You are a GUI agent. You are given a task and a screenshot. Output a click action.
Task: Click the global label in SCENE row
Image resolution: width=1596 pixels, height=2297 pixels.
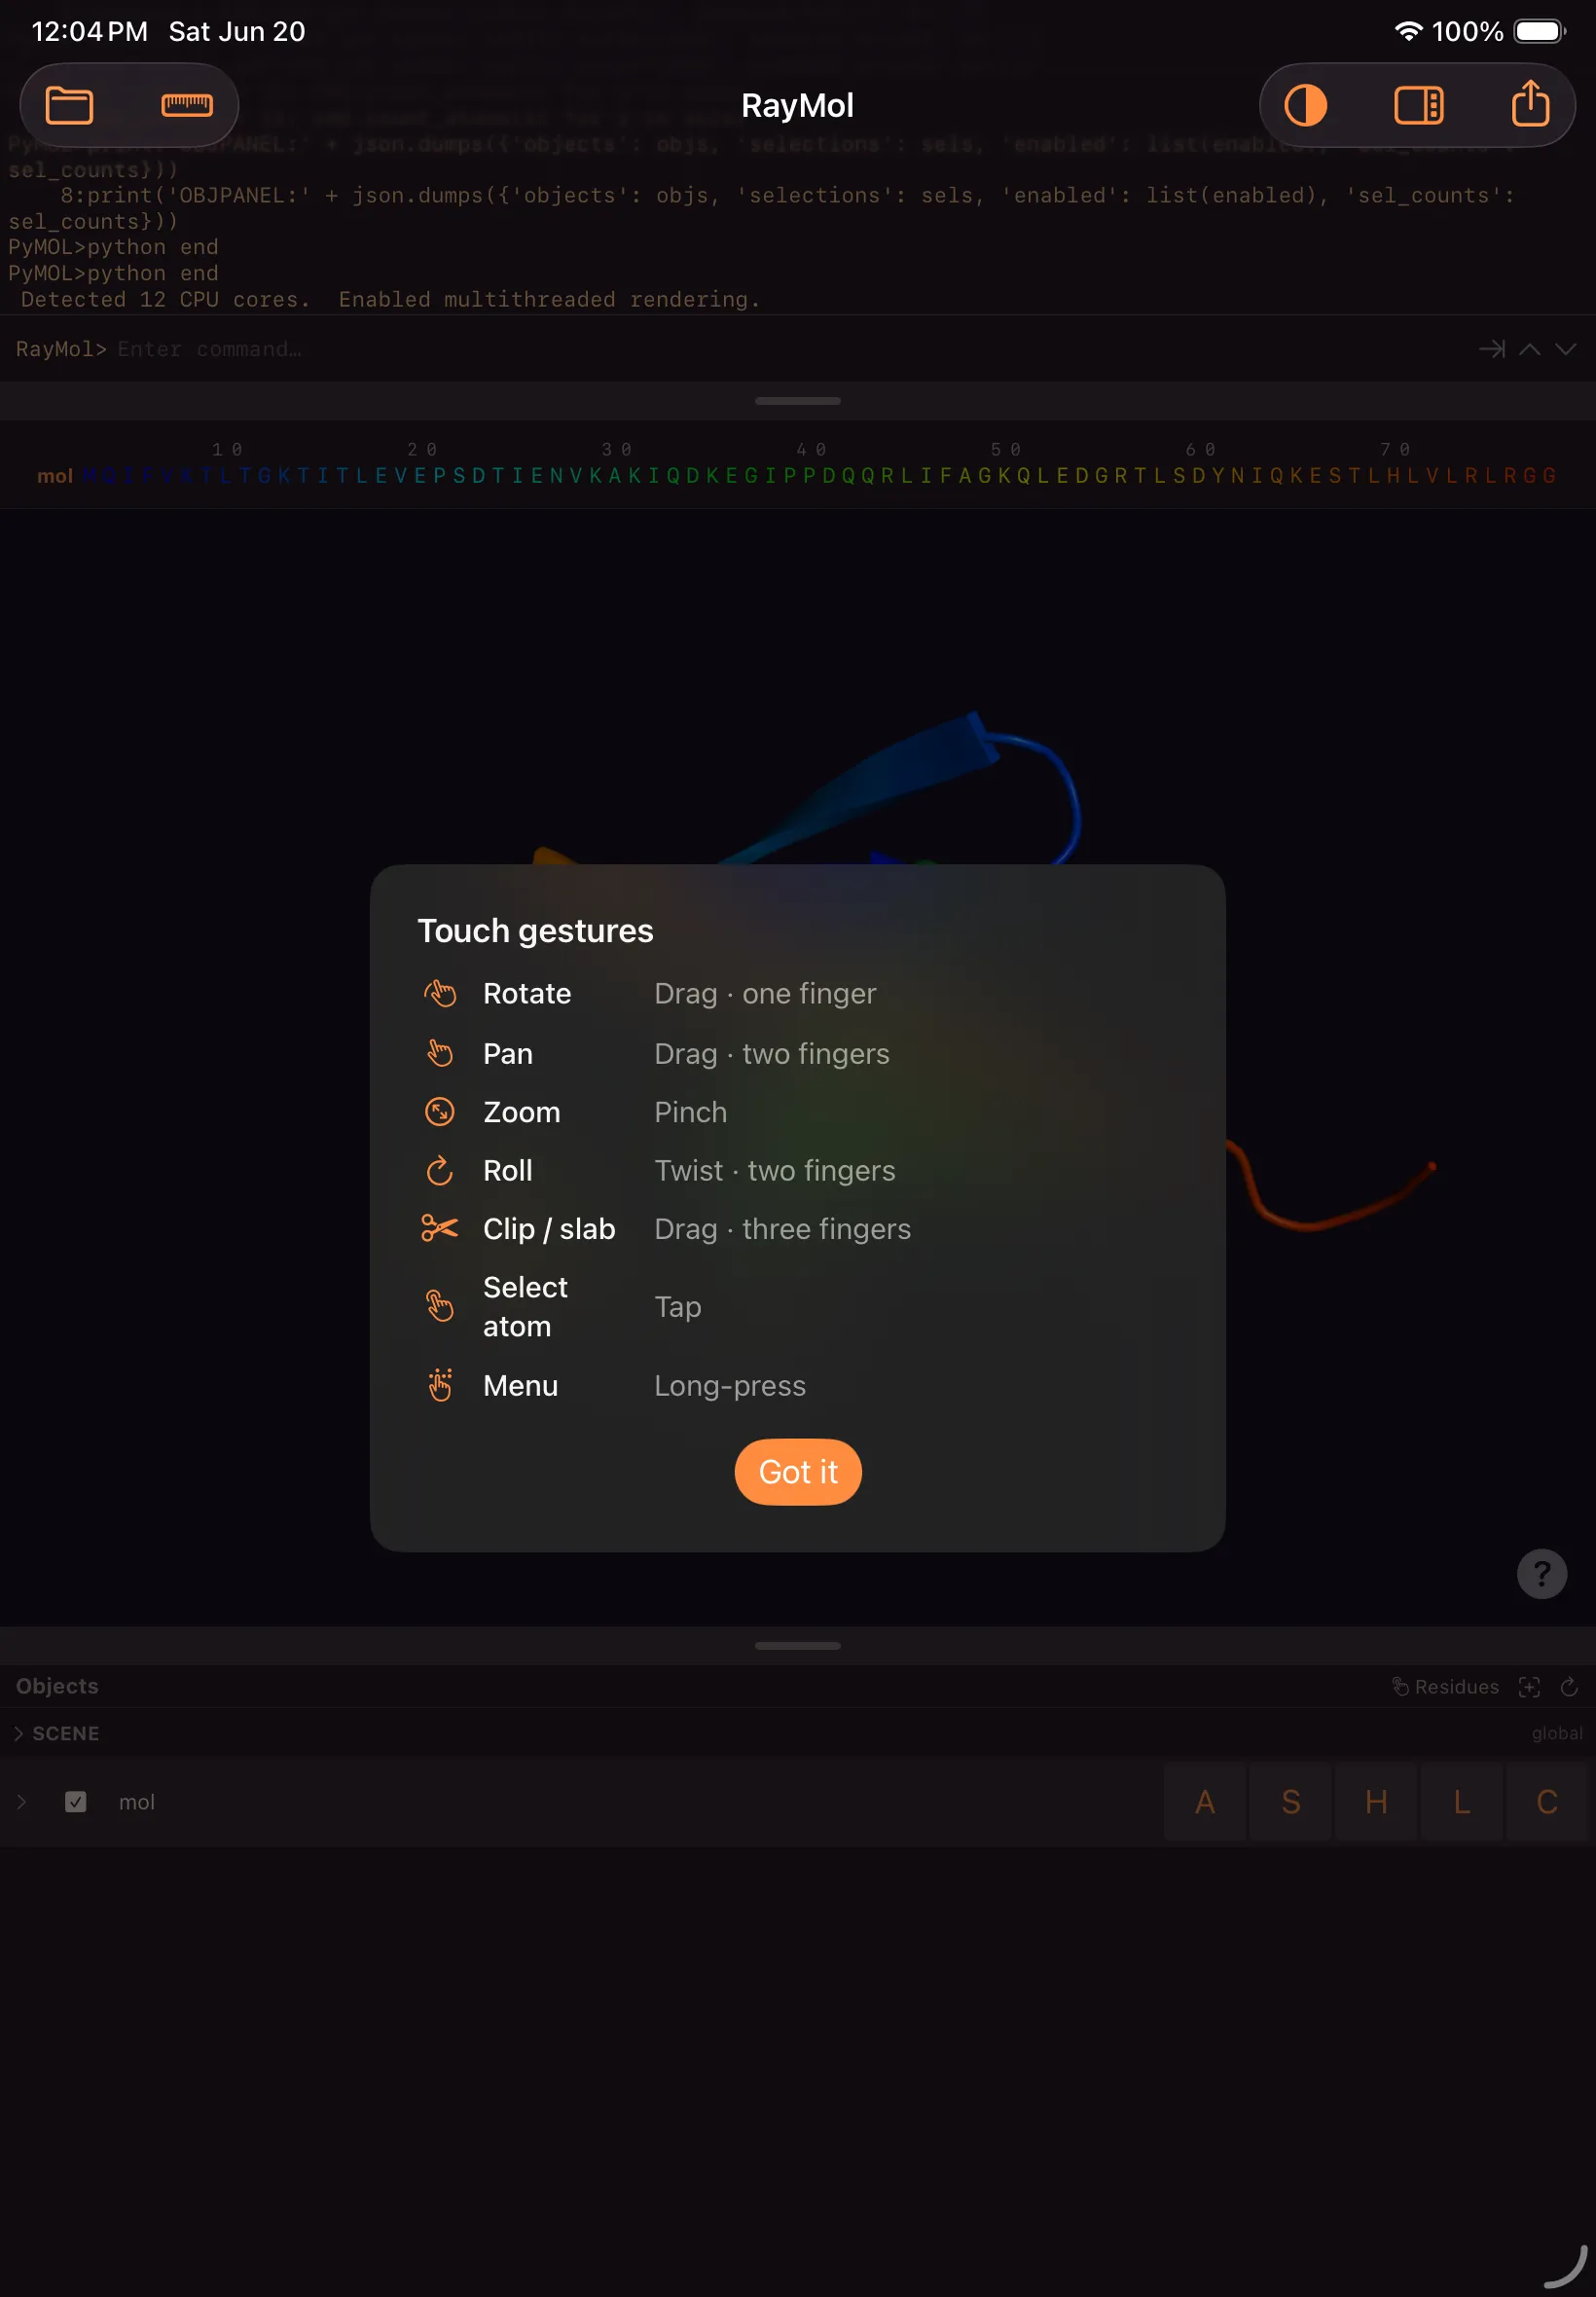click(x=1556, y=1733)
